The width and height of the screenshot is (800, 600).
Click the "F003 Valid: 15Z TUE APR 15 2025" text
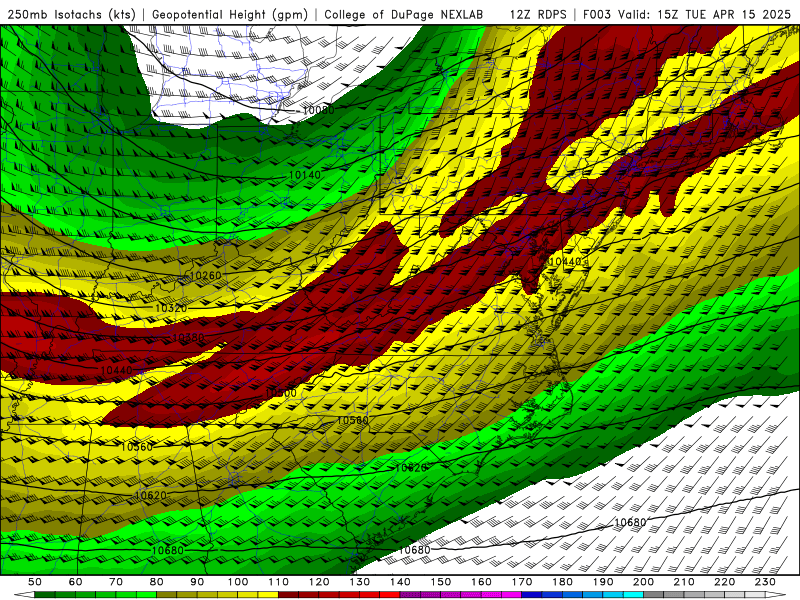click(x=687, y=14)
